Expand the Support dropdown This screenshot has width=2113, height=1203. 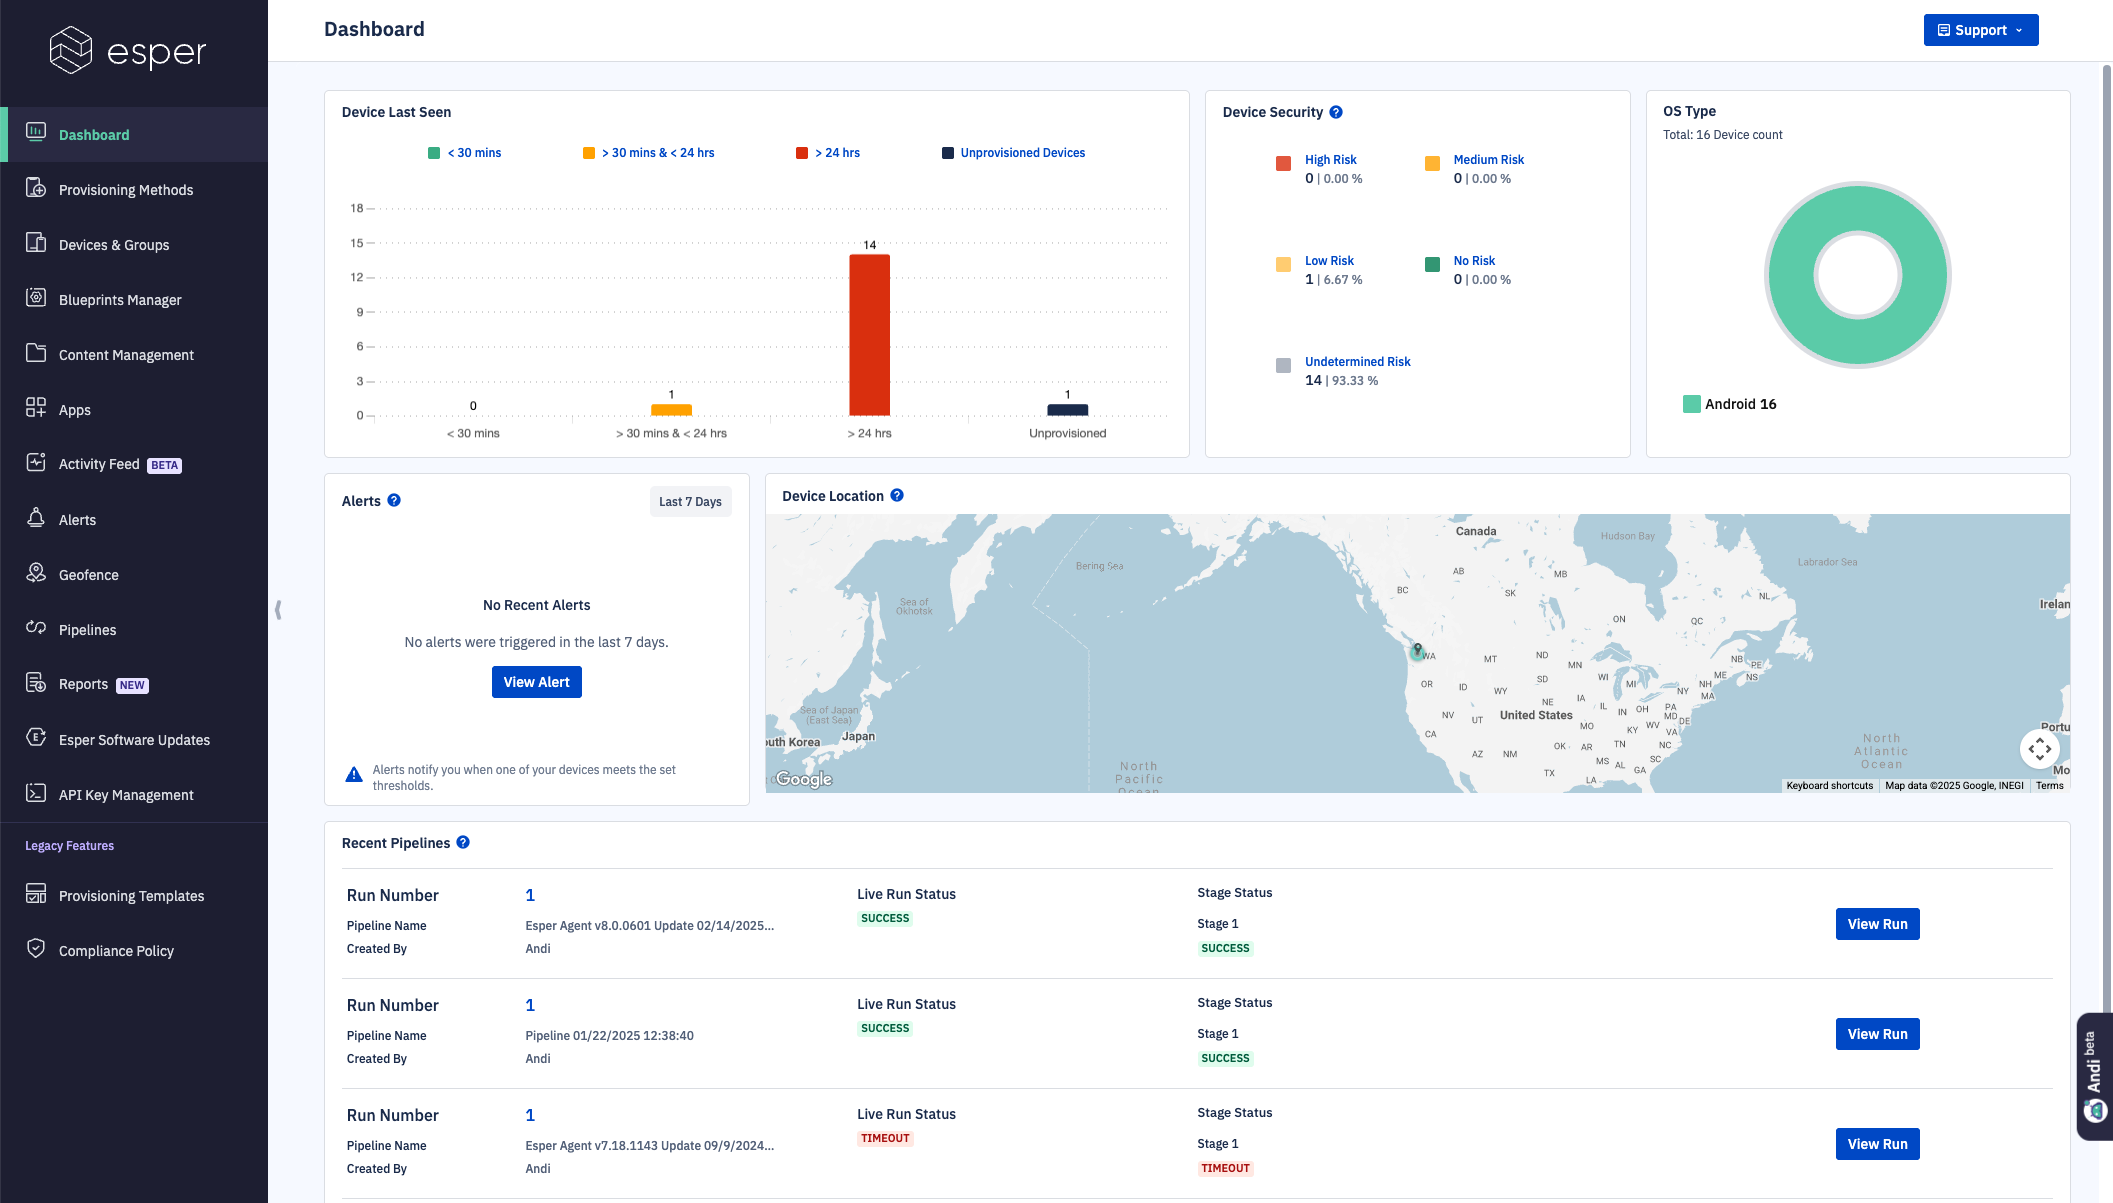coord(1981,30)
